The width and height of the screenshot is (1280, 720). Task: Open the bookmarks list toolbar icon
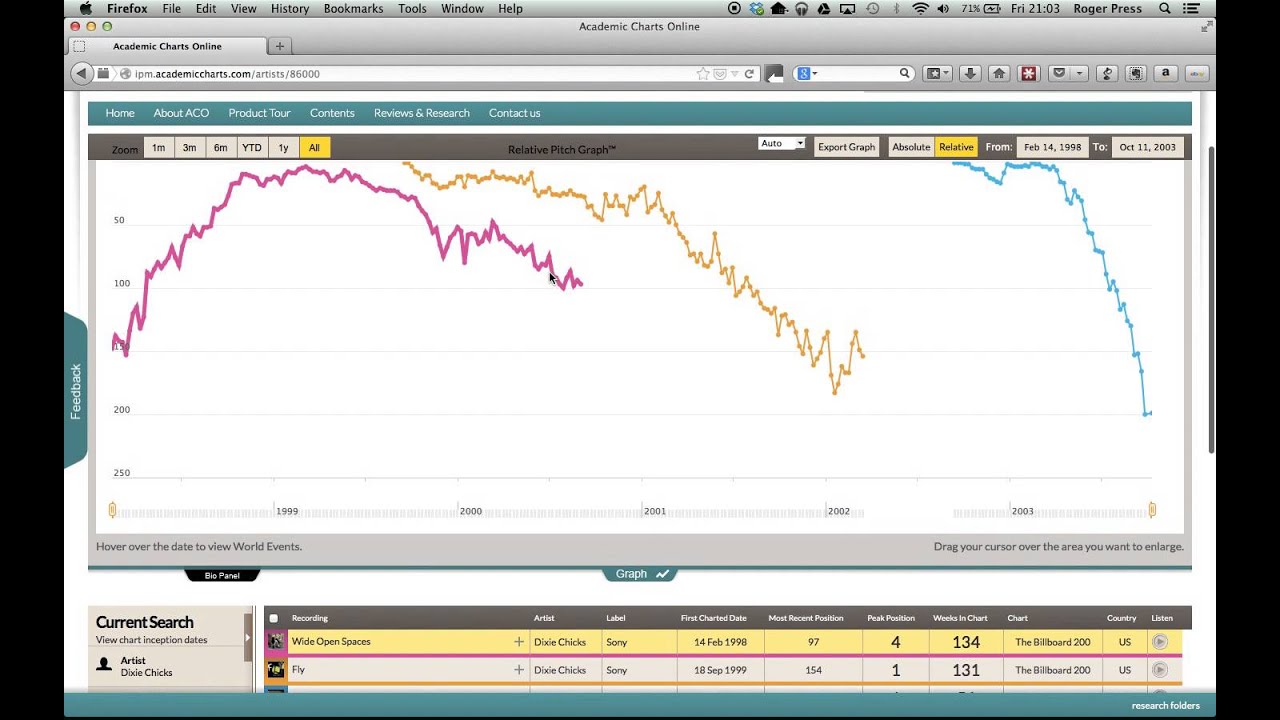click(x=937, y=73)
